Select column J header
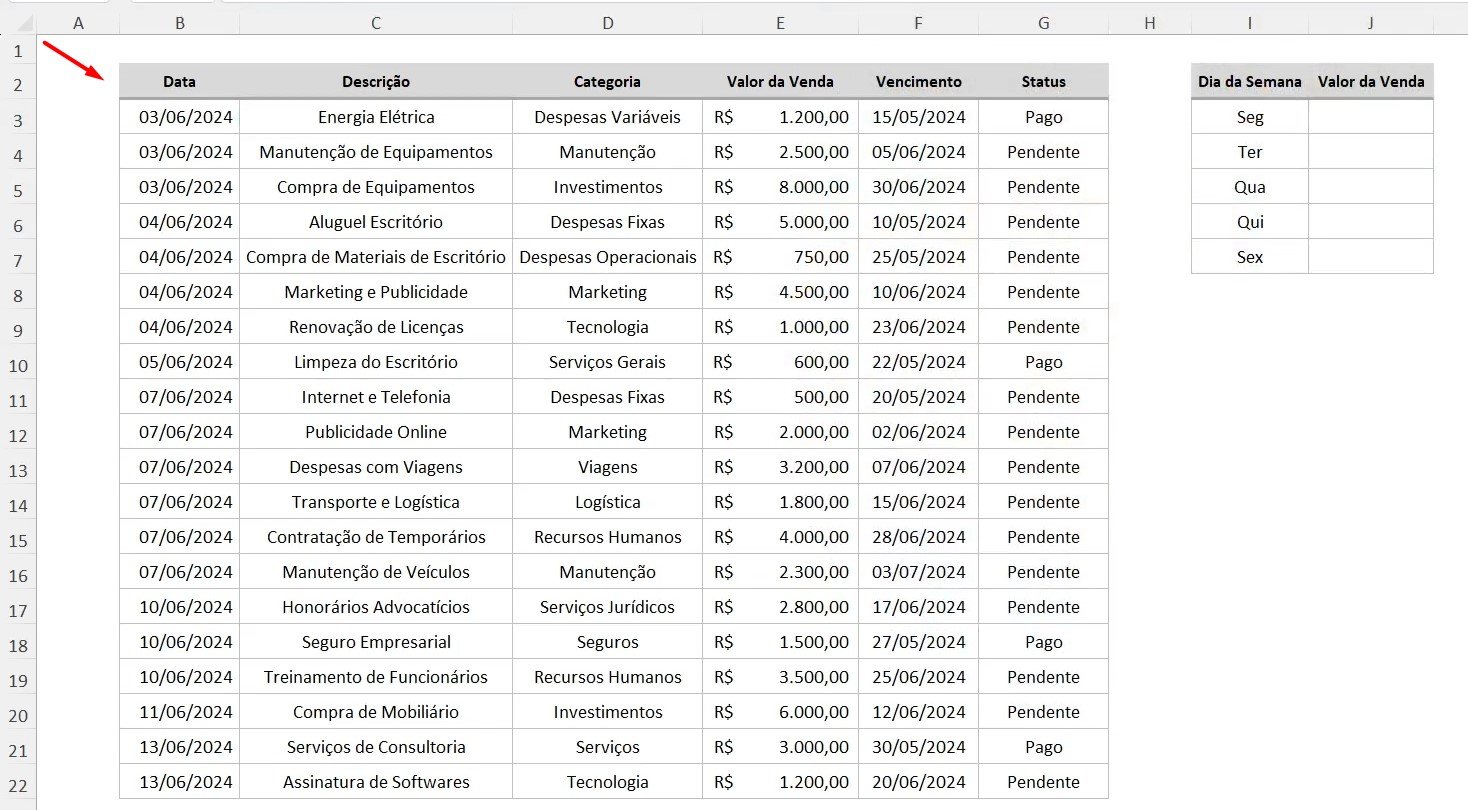1468x810 pixels. click(1371, 23)
